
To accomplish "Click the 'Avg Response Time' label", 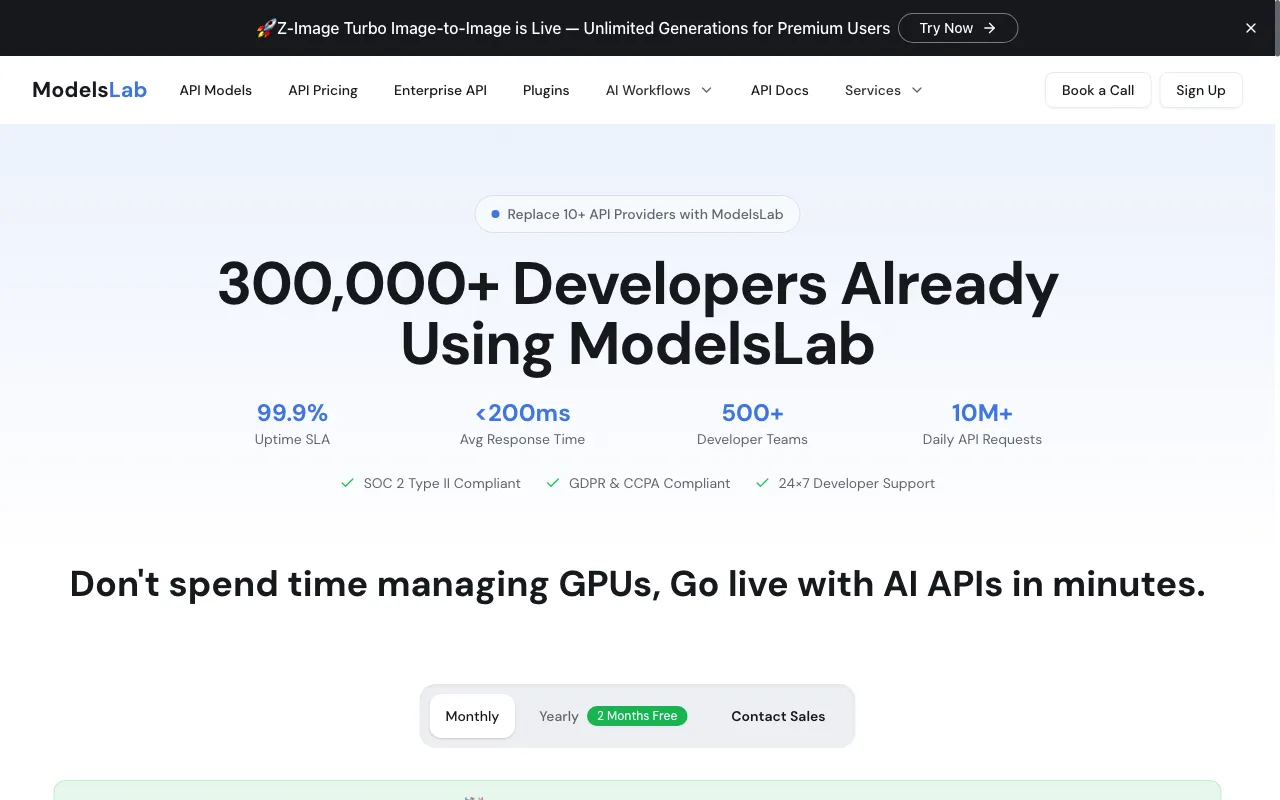I will [522, 439].
